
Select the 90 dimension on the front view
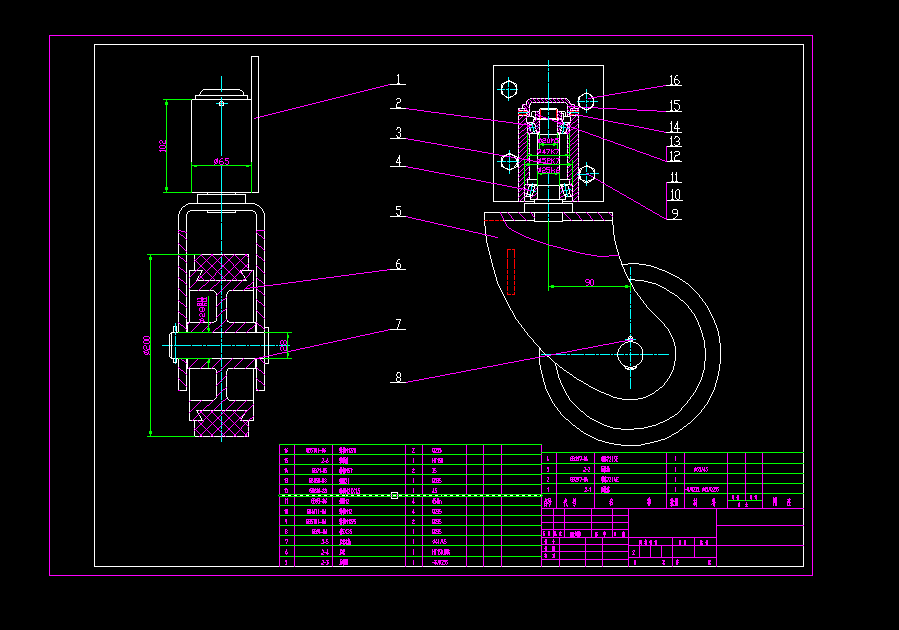[x=589, y=283]
